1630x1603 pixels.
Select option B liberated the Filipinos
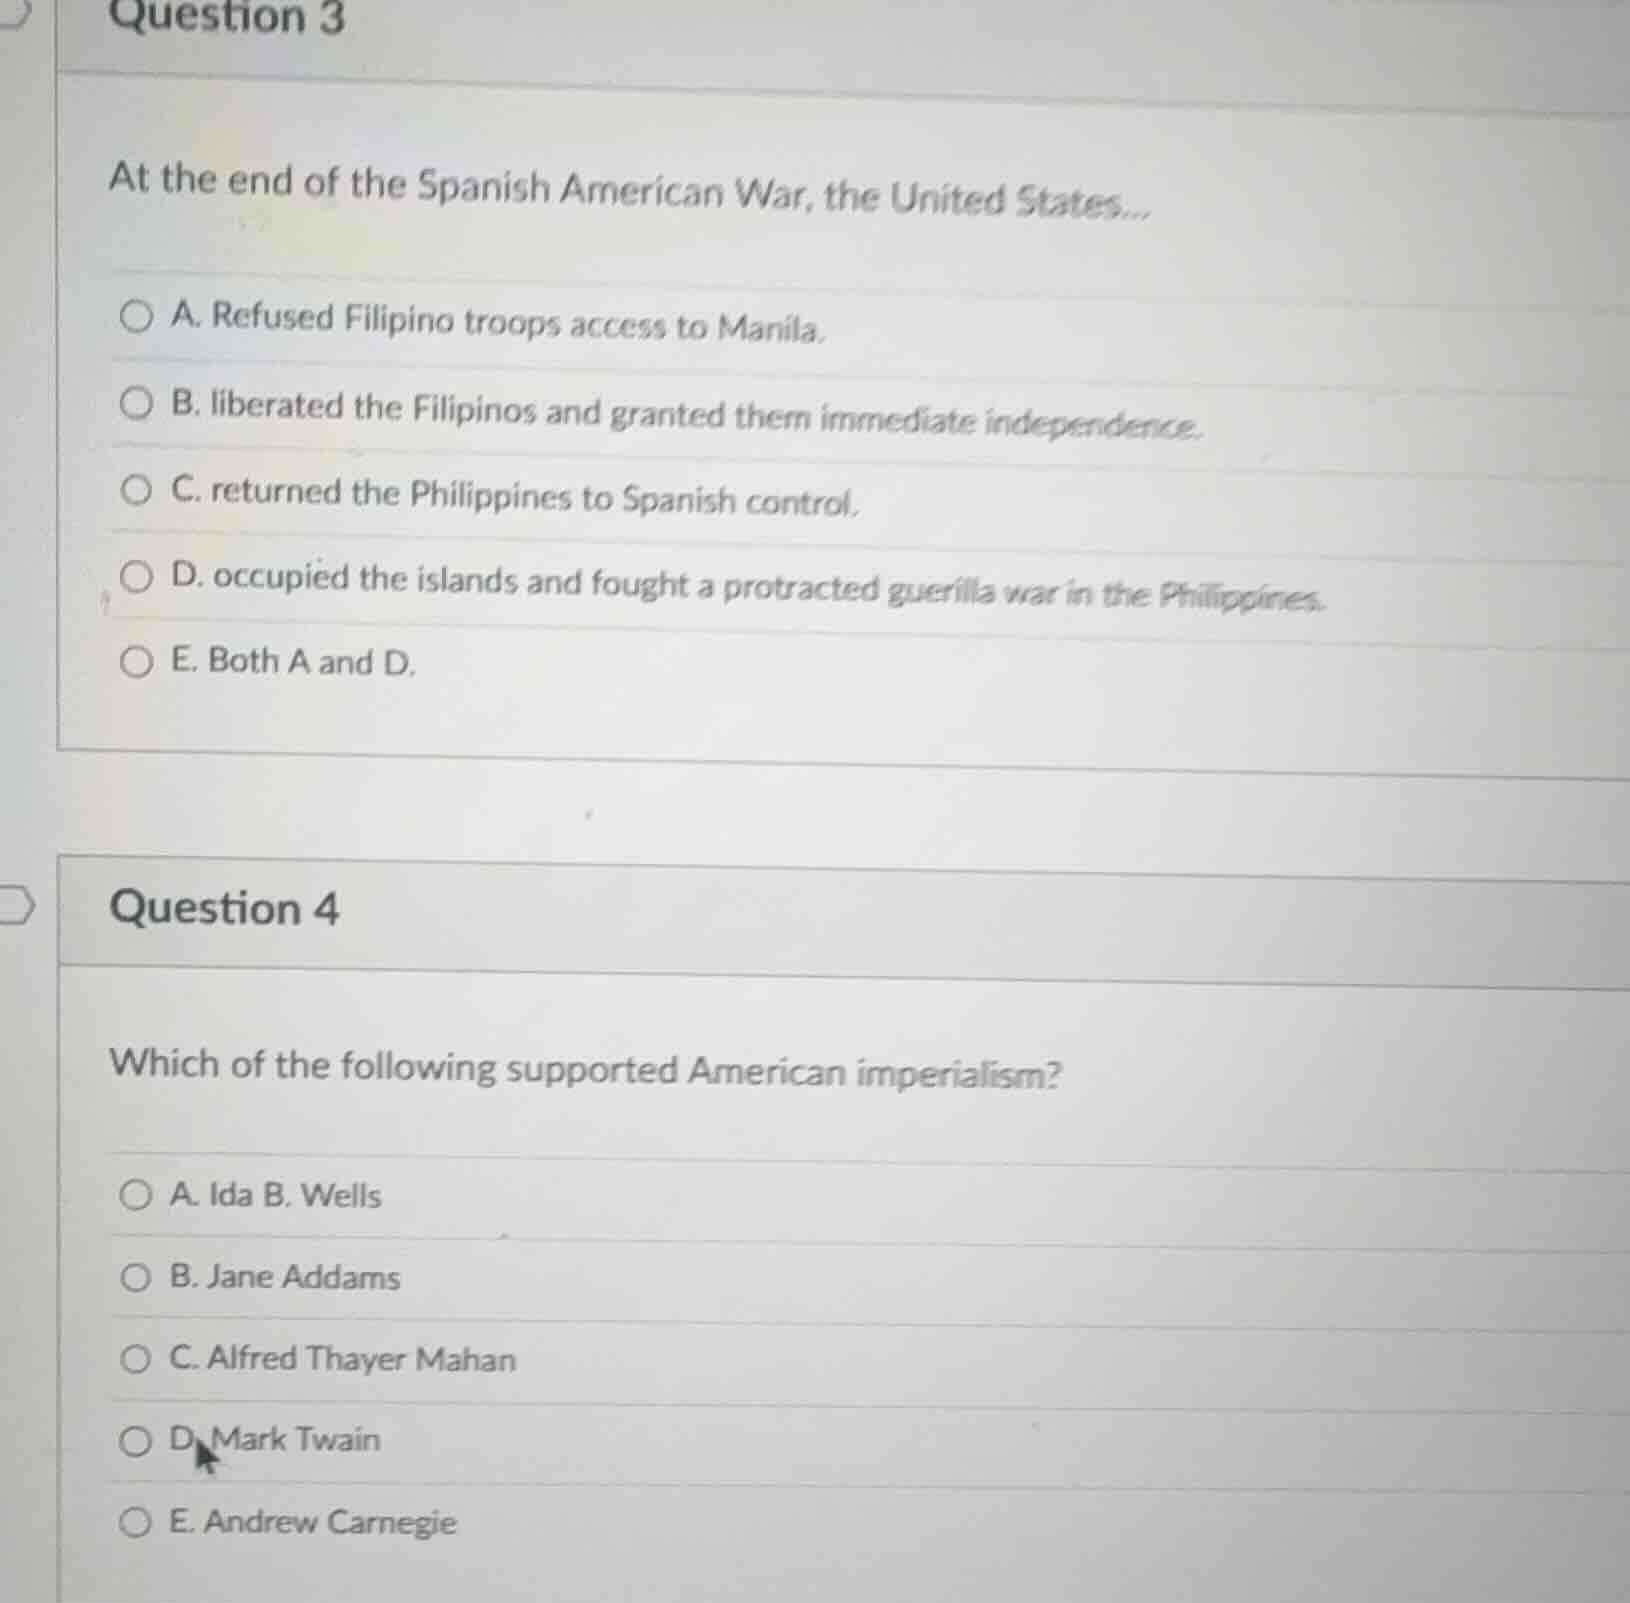pos(138,404)
